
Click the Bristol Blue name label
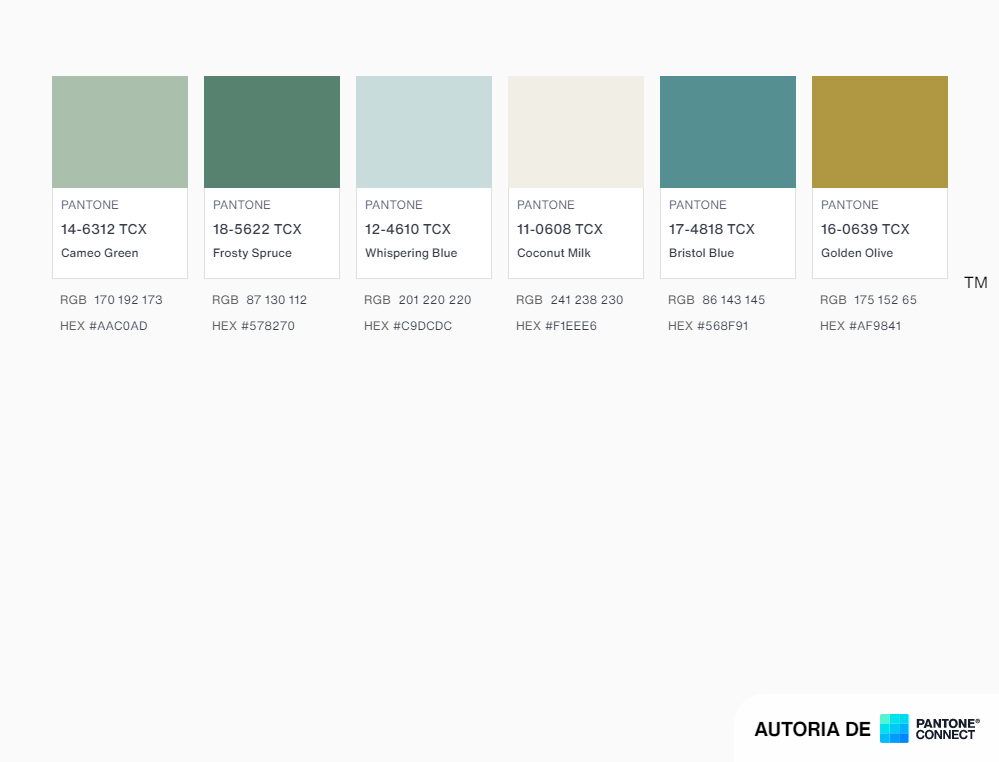(x=701, y=253)
